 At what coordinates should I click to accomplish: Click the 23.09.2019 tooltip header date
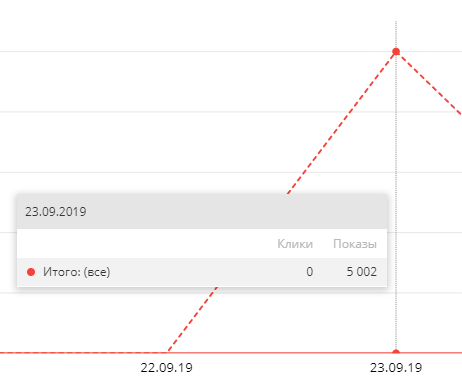tap(56, 212)
